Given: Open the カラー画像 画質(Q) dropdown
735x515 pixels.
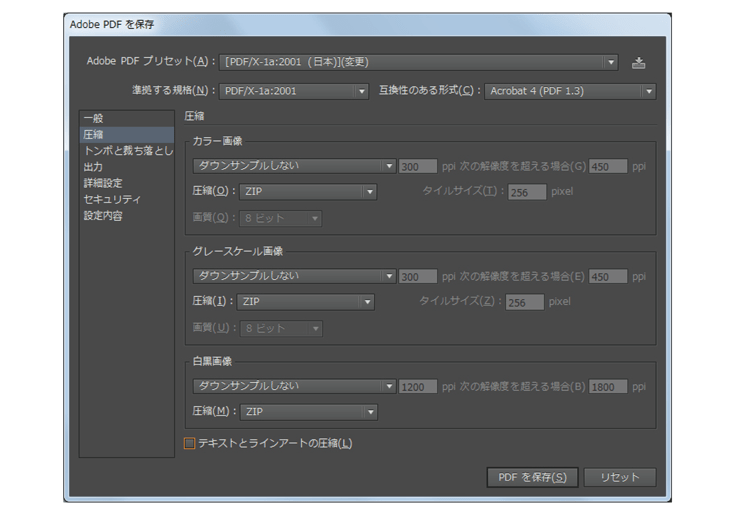Looking at the screenshot, I should tap(280, 218).
